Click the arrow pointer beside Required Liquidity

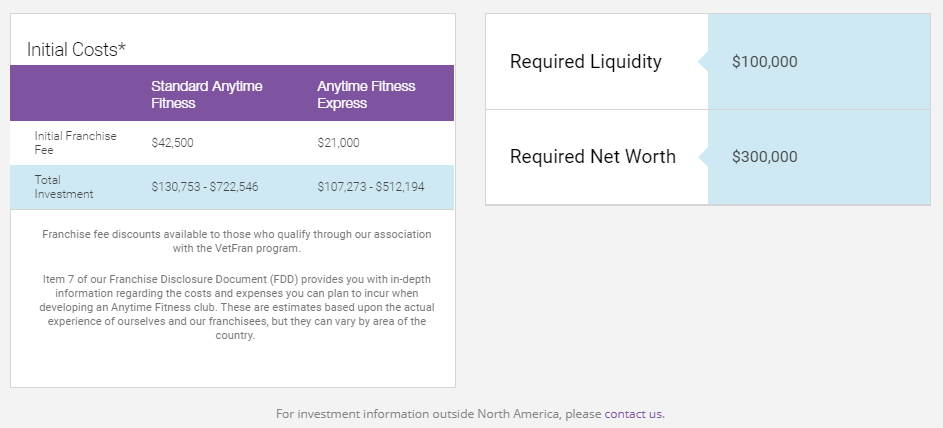pyautogui.click(x=703, y=61)
